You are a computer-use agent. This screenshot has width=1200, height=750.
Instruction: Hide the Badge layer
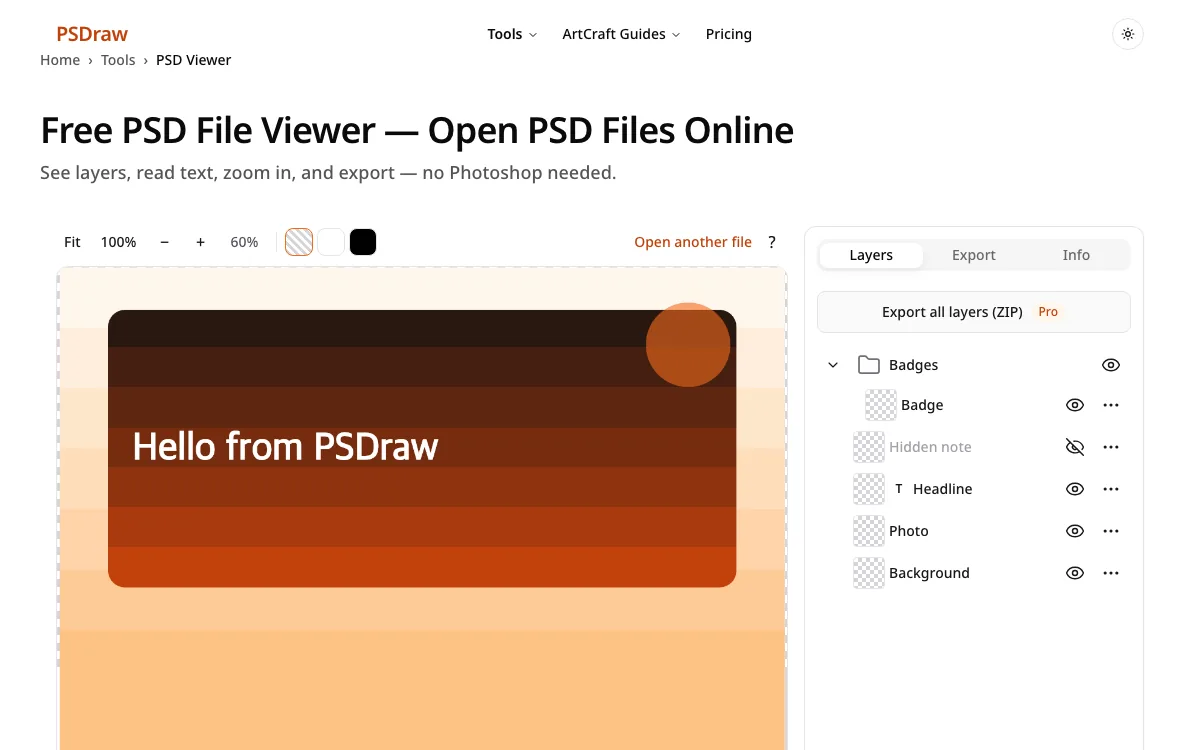pyautogui.click(x=1075, y=405)
